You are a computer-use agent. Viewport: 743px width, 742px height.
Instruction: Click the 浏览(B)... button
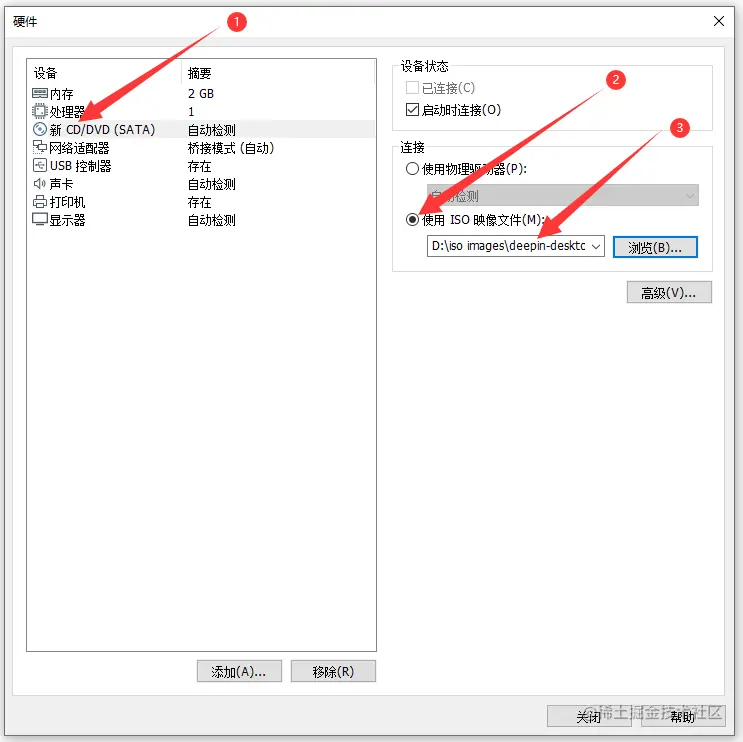[x=655, y=247]
